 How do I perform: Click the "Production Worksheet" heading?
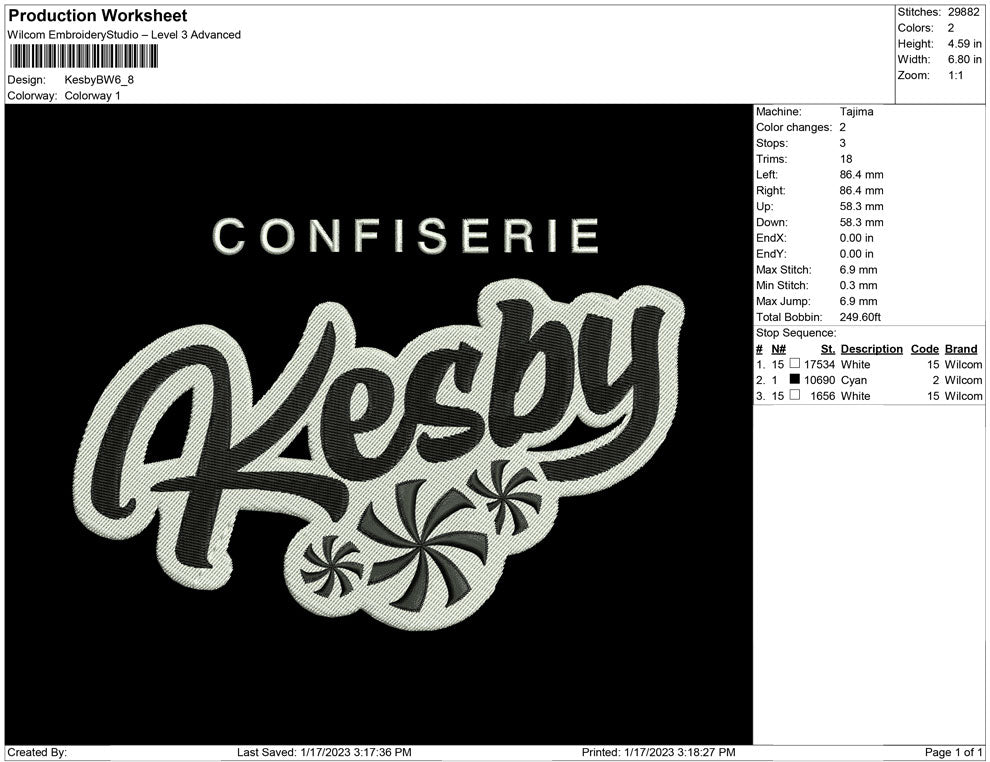[98, 16]
